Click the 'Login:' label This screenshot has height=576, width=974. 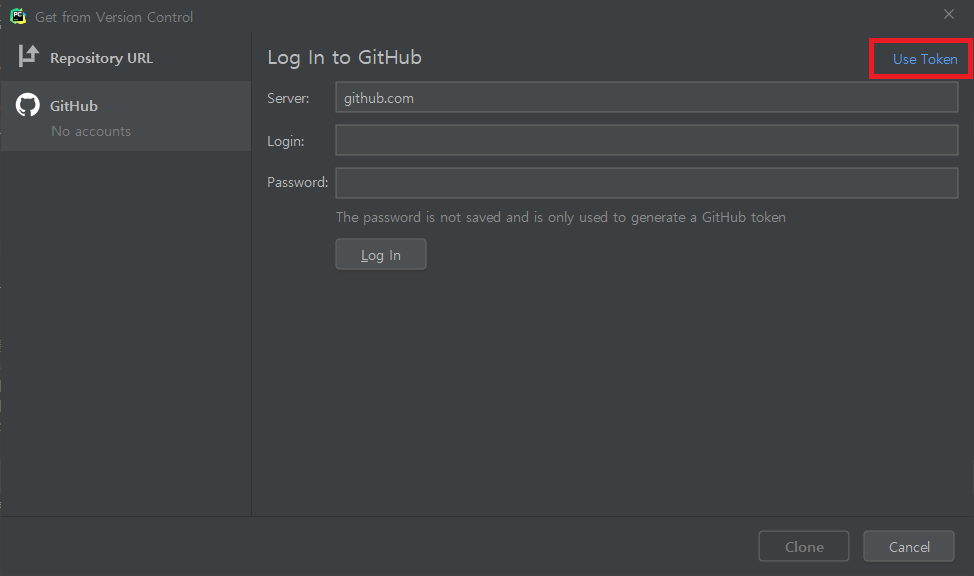(286, 141)
